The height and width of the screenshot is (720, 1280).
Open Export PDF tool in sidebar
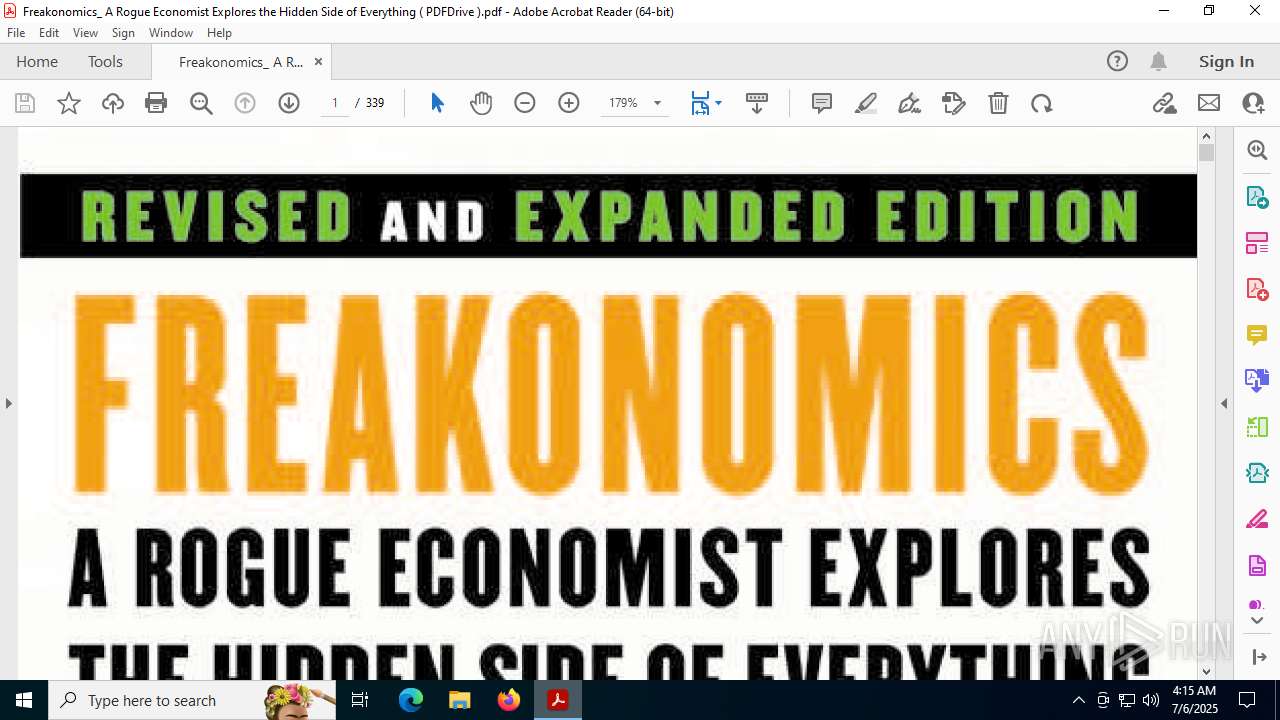(x=1257, y=196)
